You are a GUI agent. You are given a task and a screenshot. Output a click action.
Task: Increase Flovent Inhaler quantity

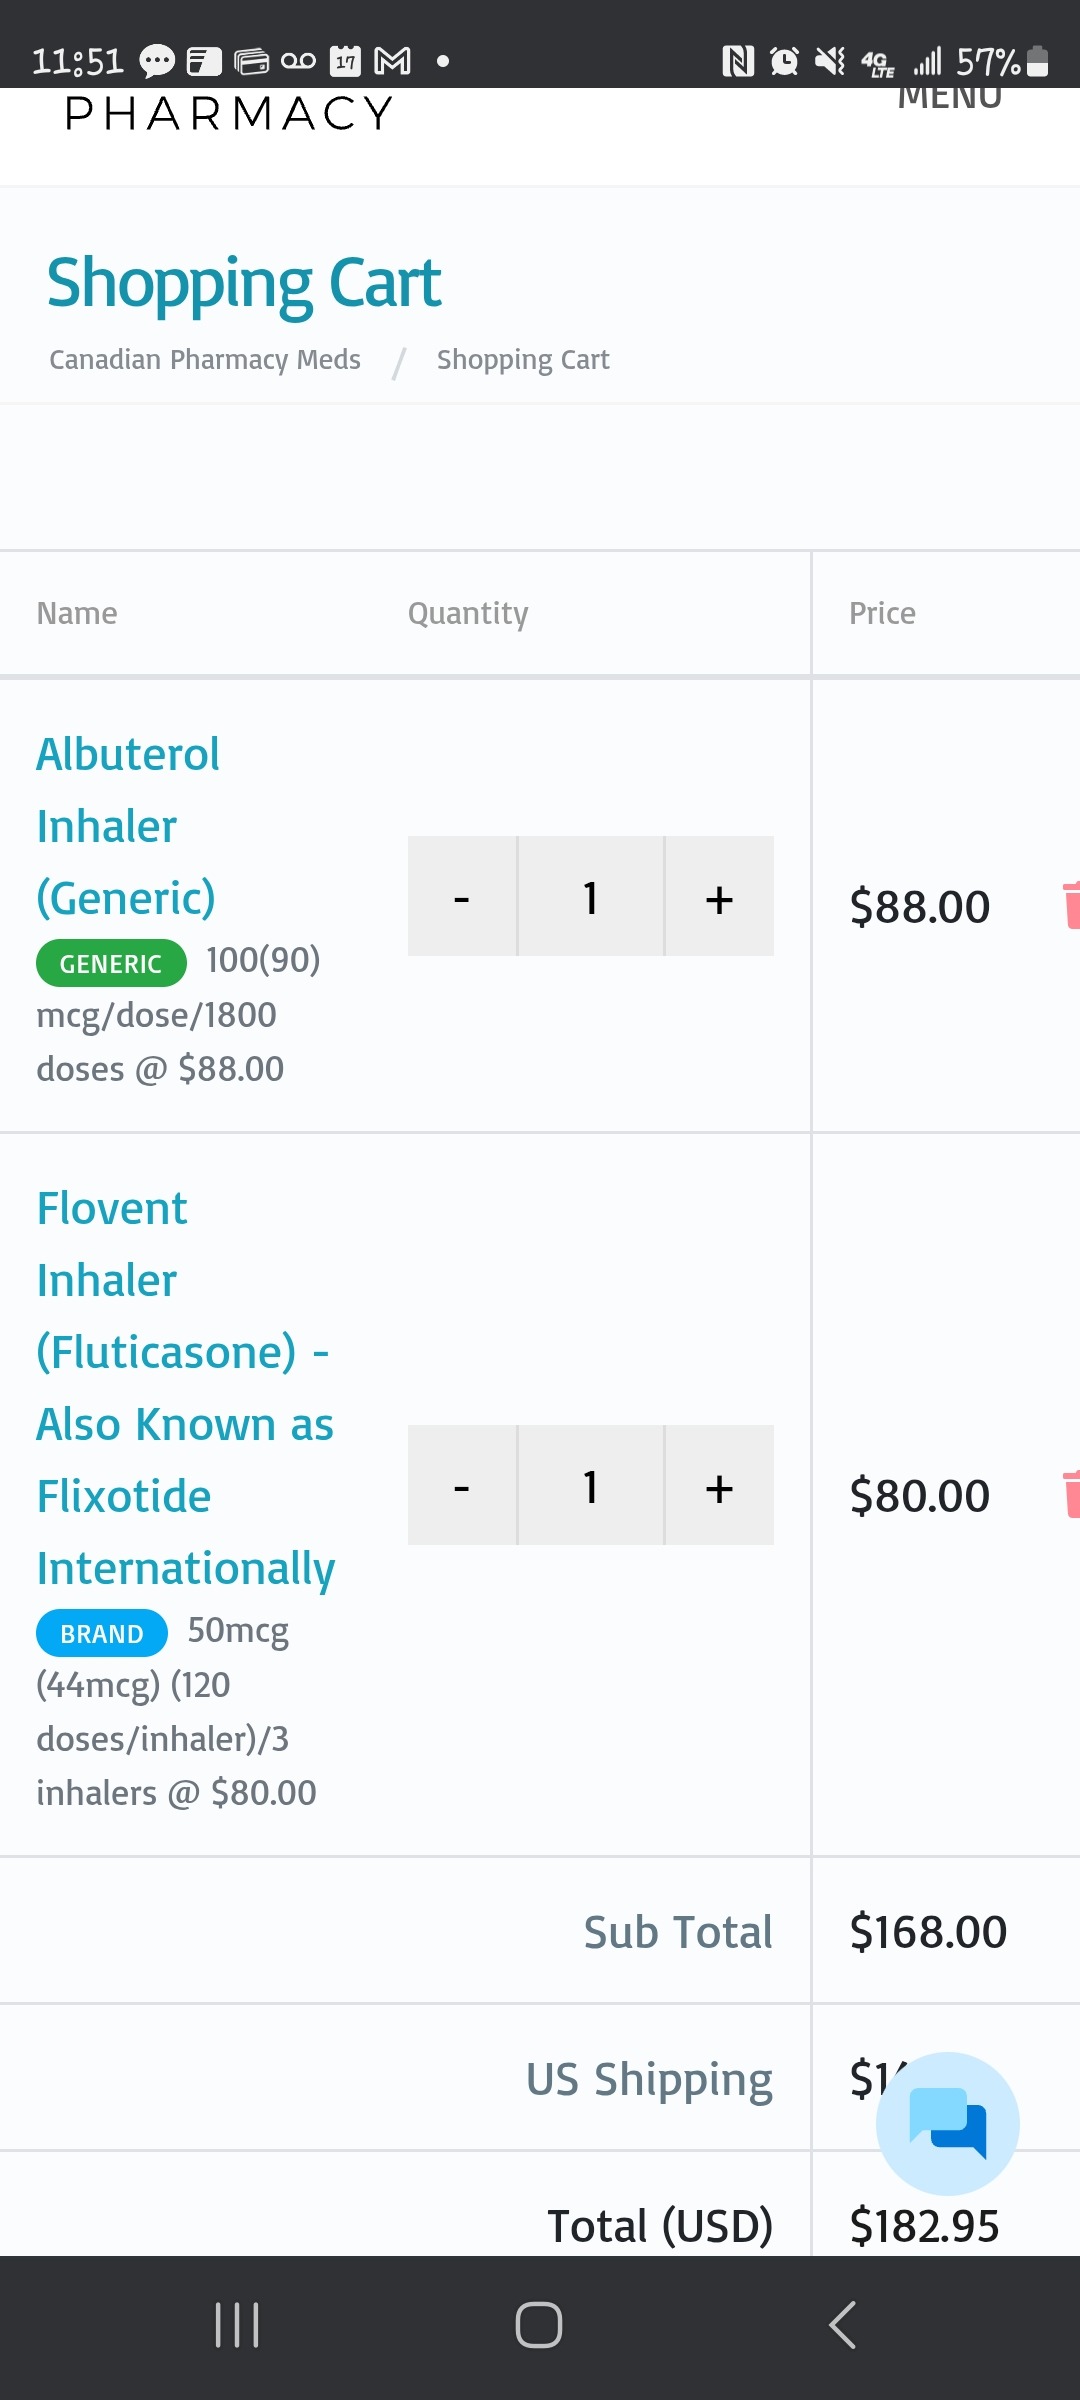click(720, 1485)
